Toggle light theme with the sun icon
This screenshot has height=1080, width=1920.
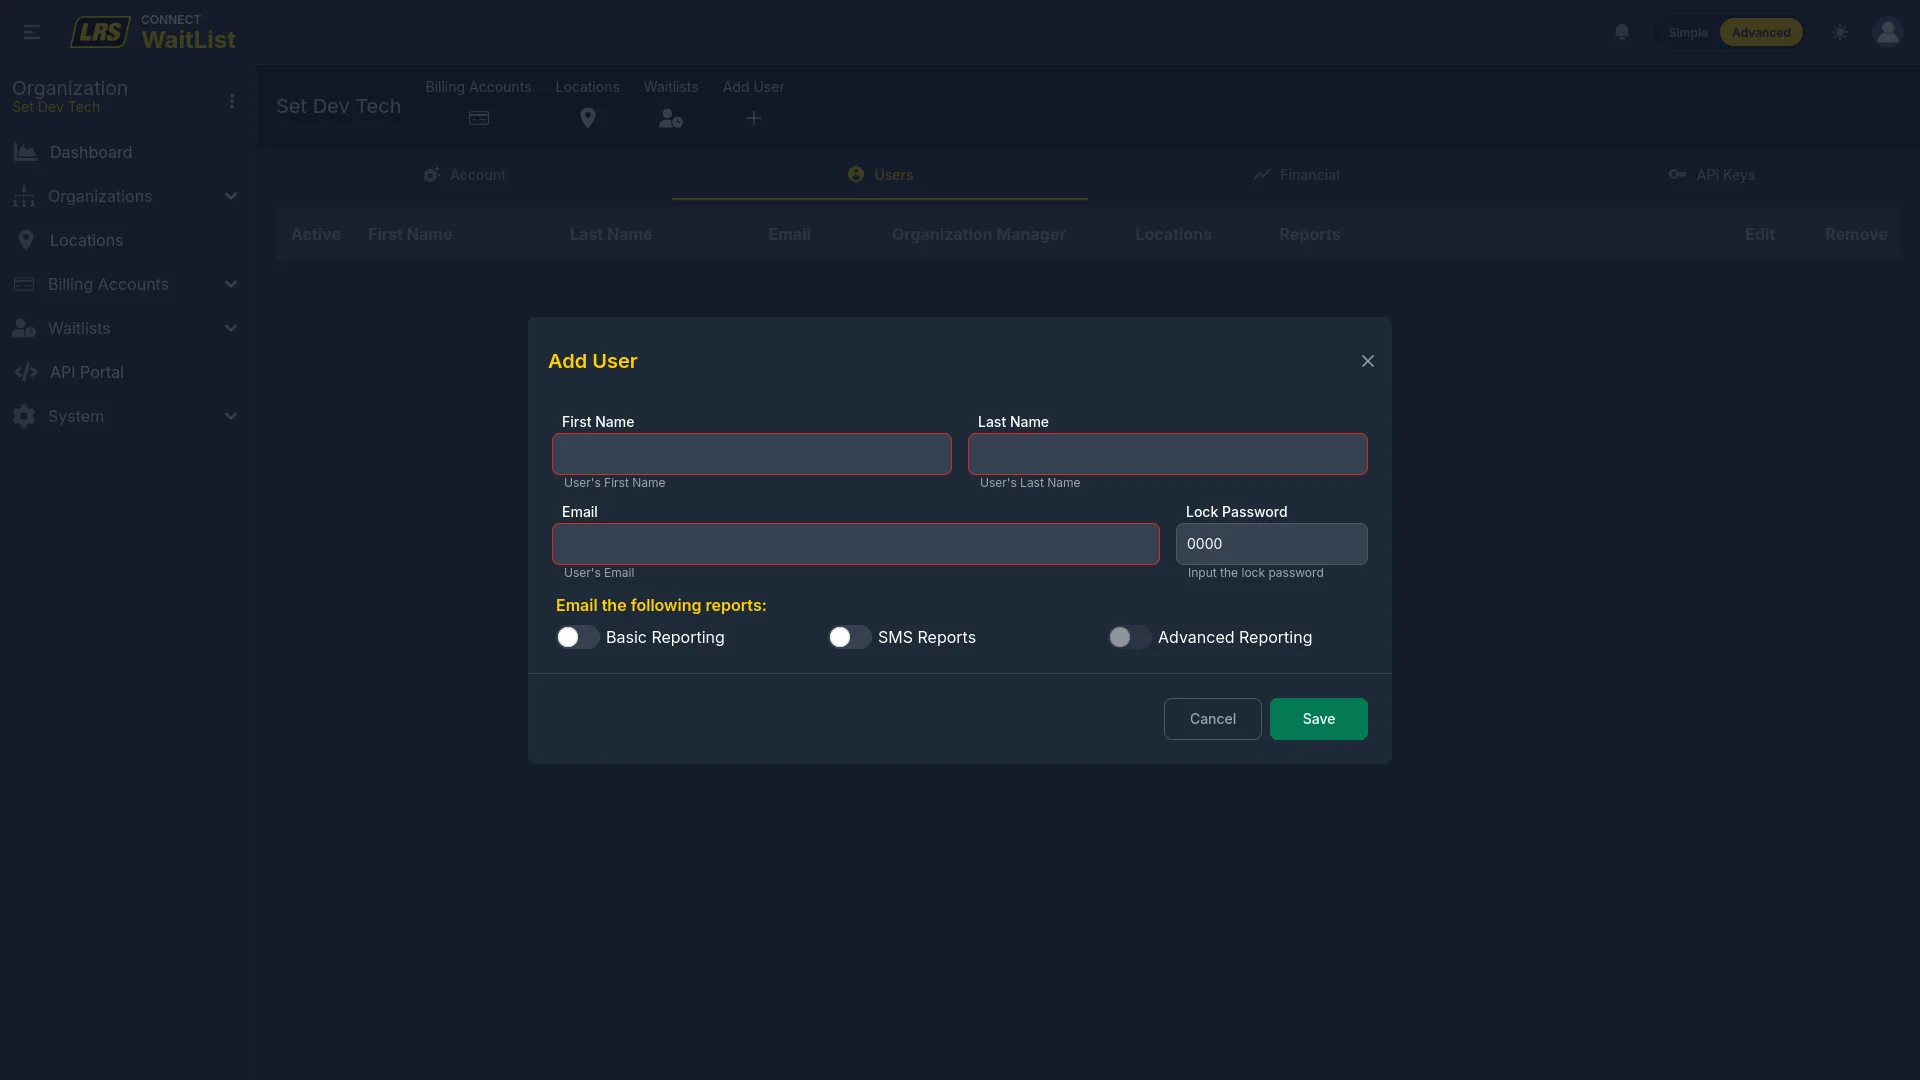click(x=1840, y=32)
